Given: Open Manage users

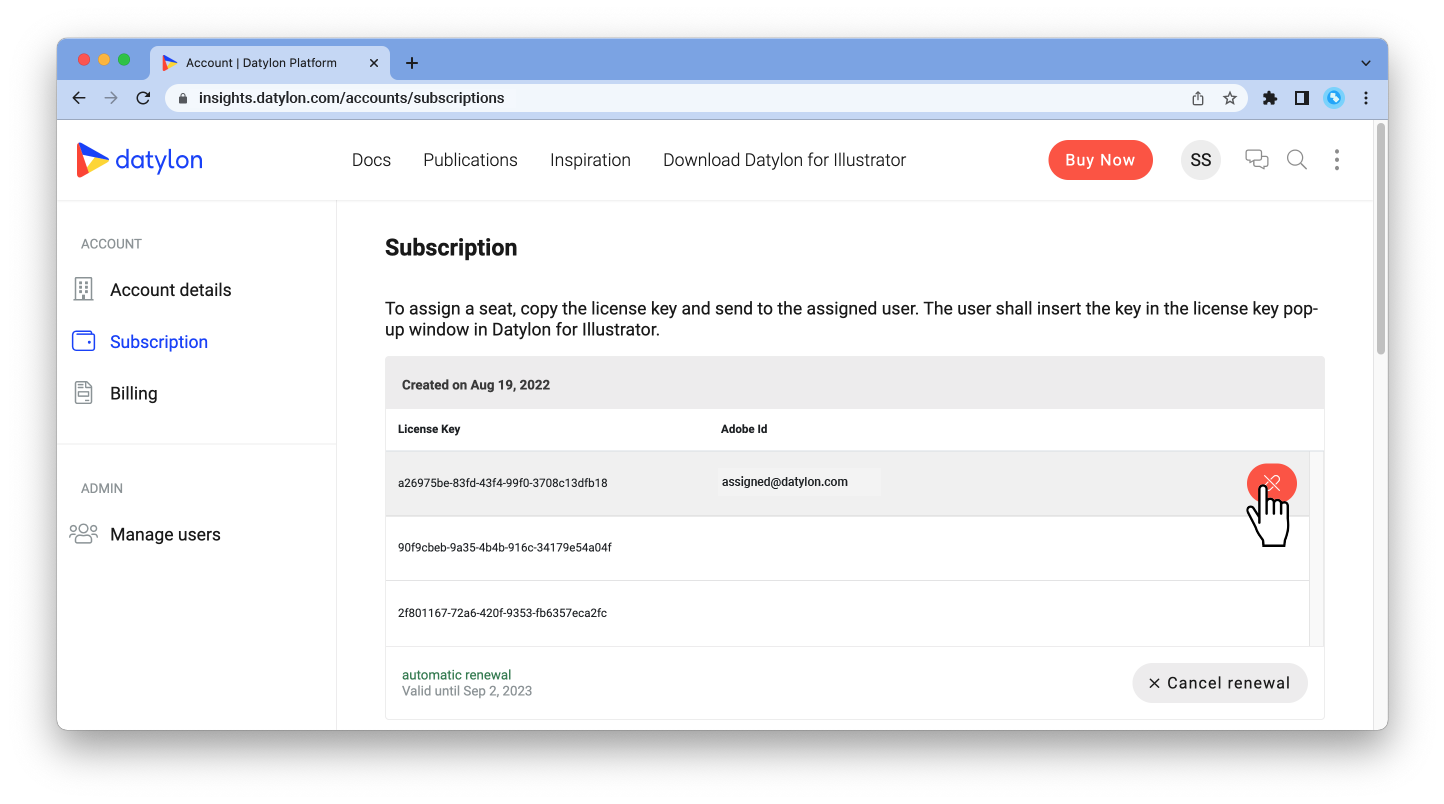Looking at the screenshot, I should click(x=165, y=535).
